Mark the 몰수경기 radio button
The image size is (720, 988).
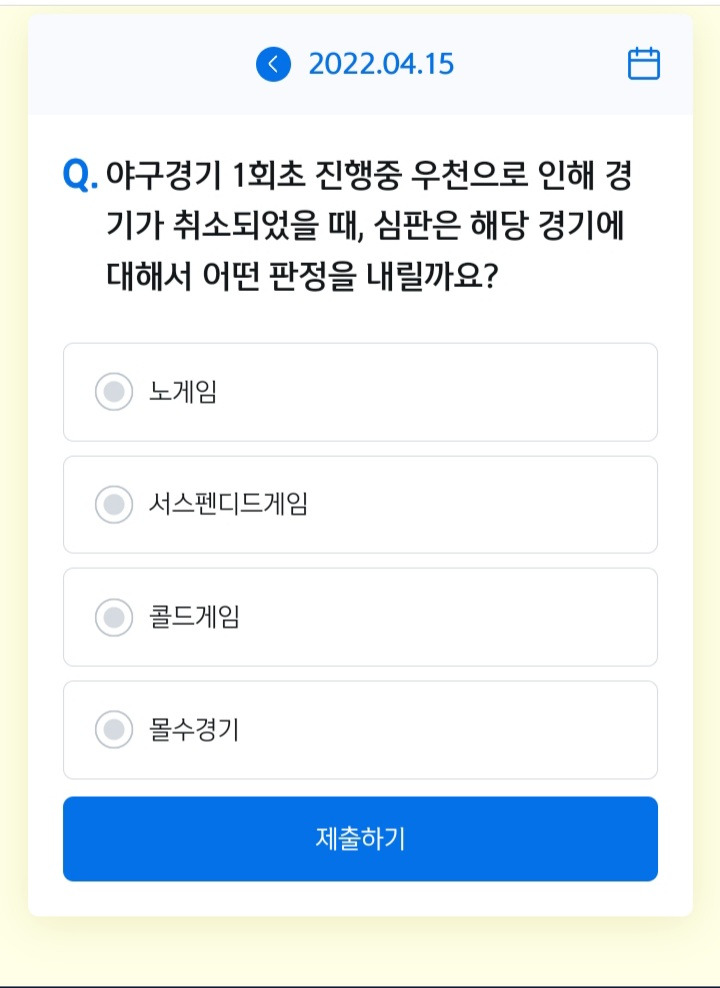click(114, 730)
